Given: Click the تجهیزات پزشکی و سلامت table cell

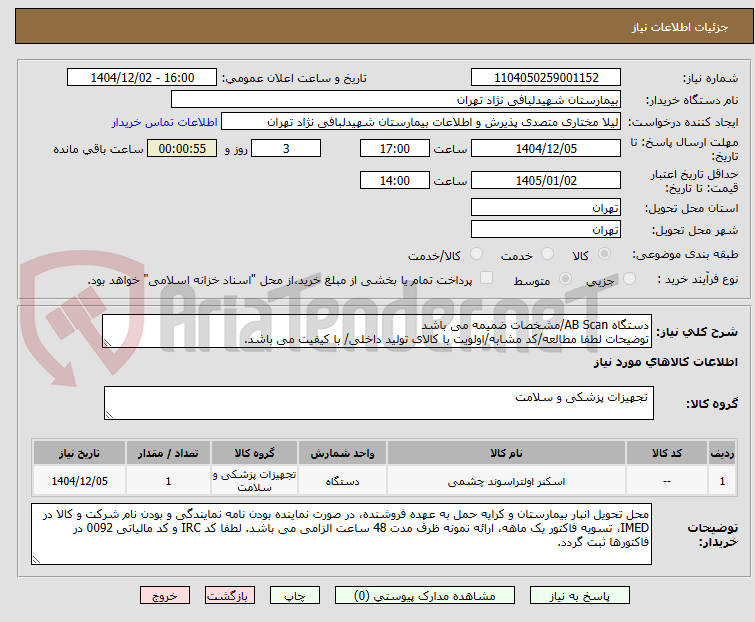Looking at the screenshot, I should [x=254, y=481].
